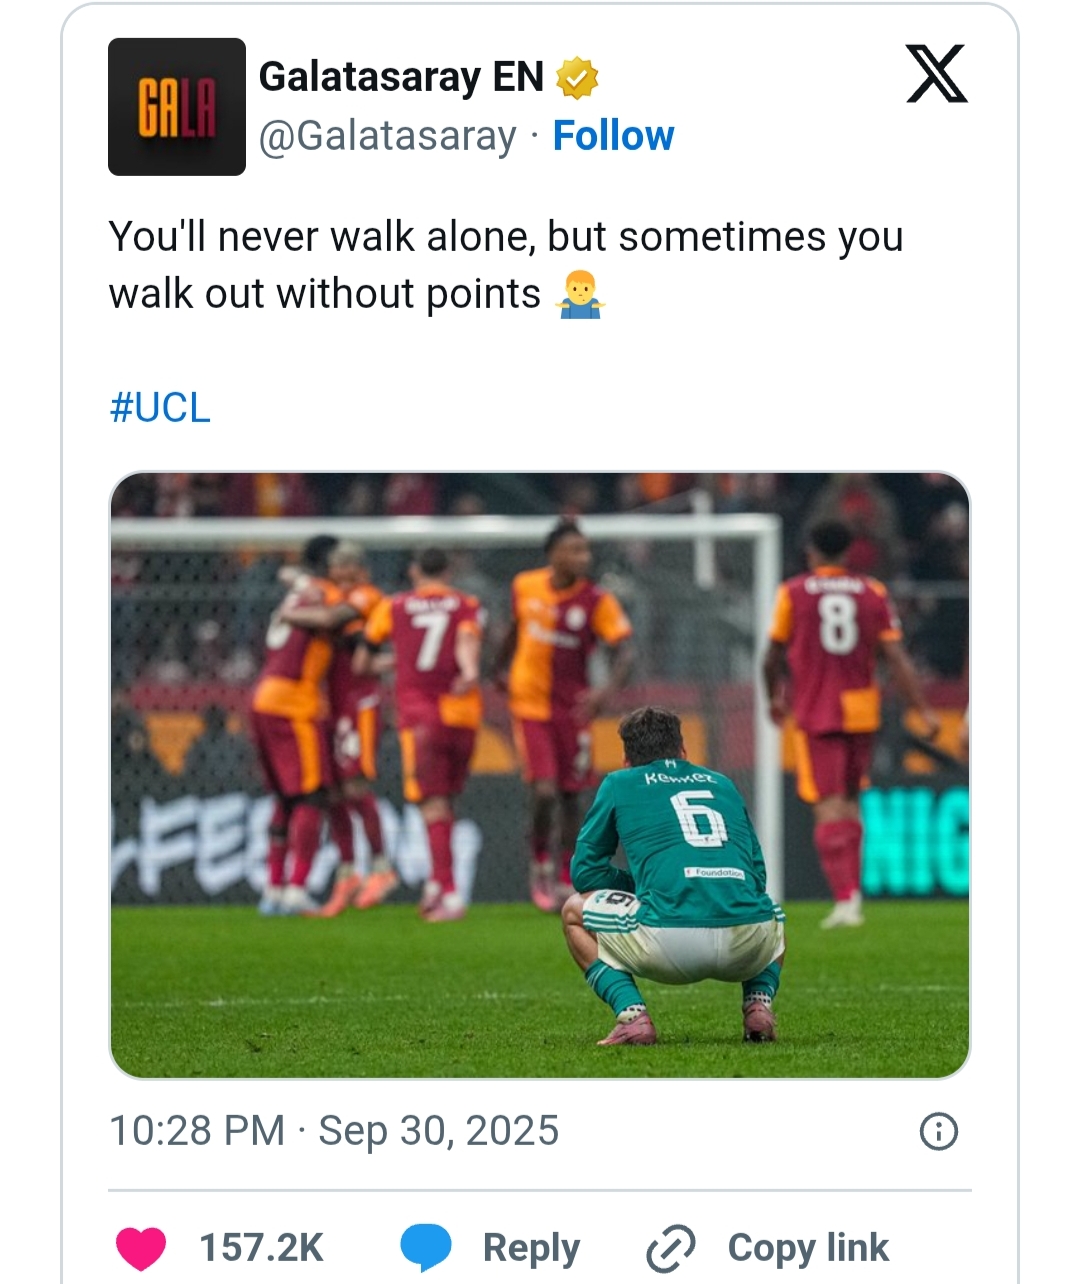
Task: Open the Galatasaray profile avatar
Action: (x=177, y=107)
